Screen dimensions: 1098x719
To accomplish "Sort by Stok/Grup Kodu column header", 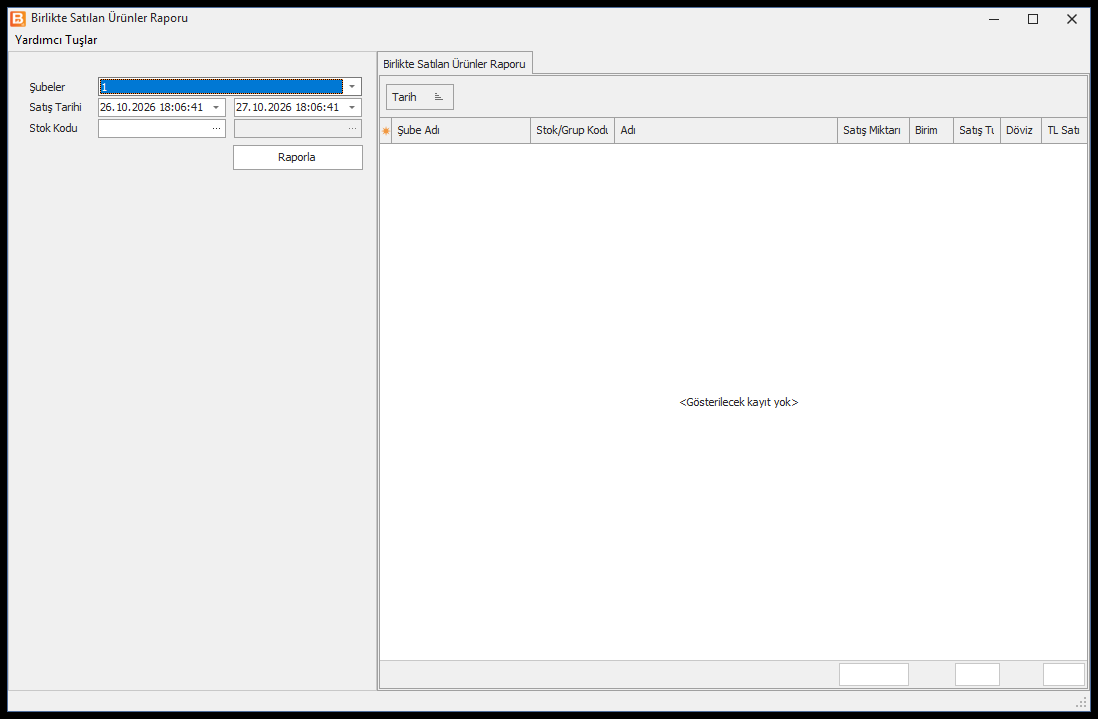I will [572, 131].
